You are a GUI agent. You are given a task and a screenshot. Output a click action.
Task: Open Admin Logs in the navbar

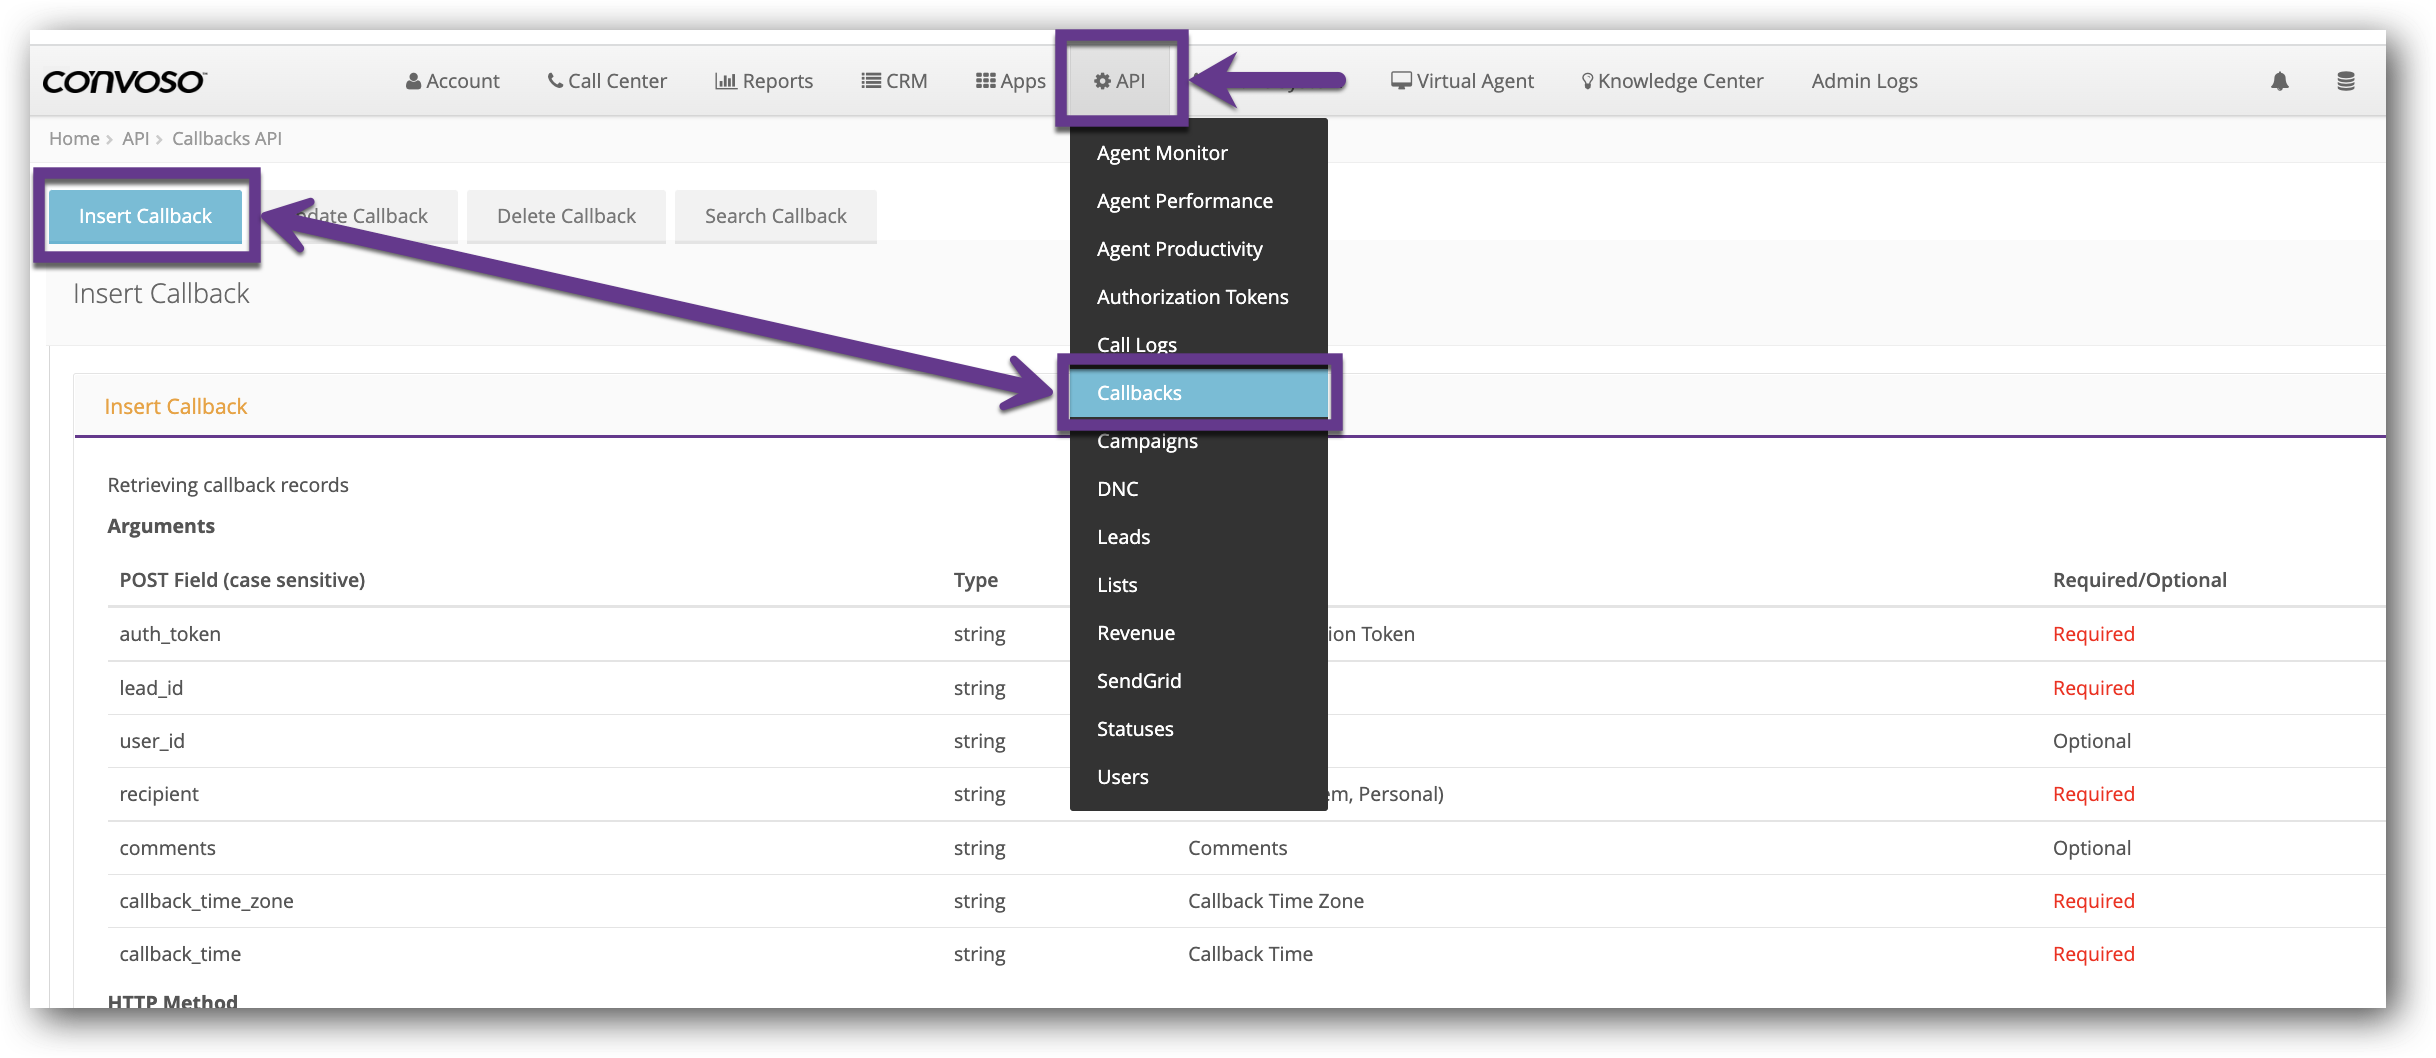click(1864, 81)
